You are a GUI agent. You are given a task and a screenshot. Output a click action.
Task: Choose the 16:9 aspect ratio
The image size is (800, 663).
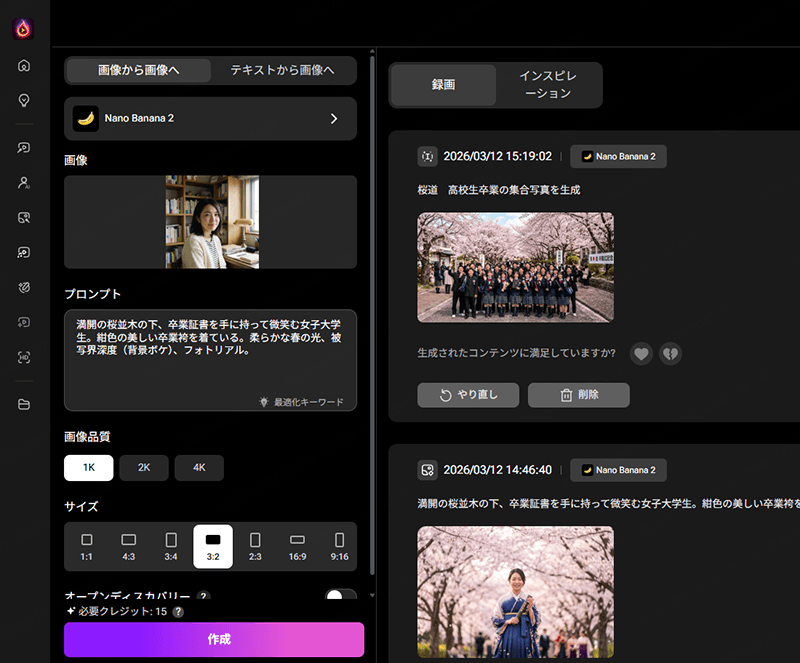tap(297, 547)
